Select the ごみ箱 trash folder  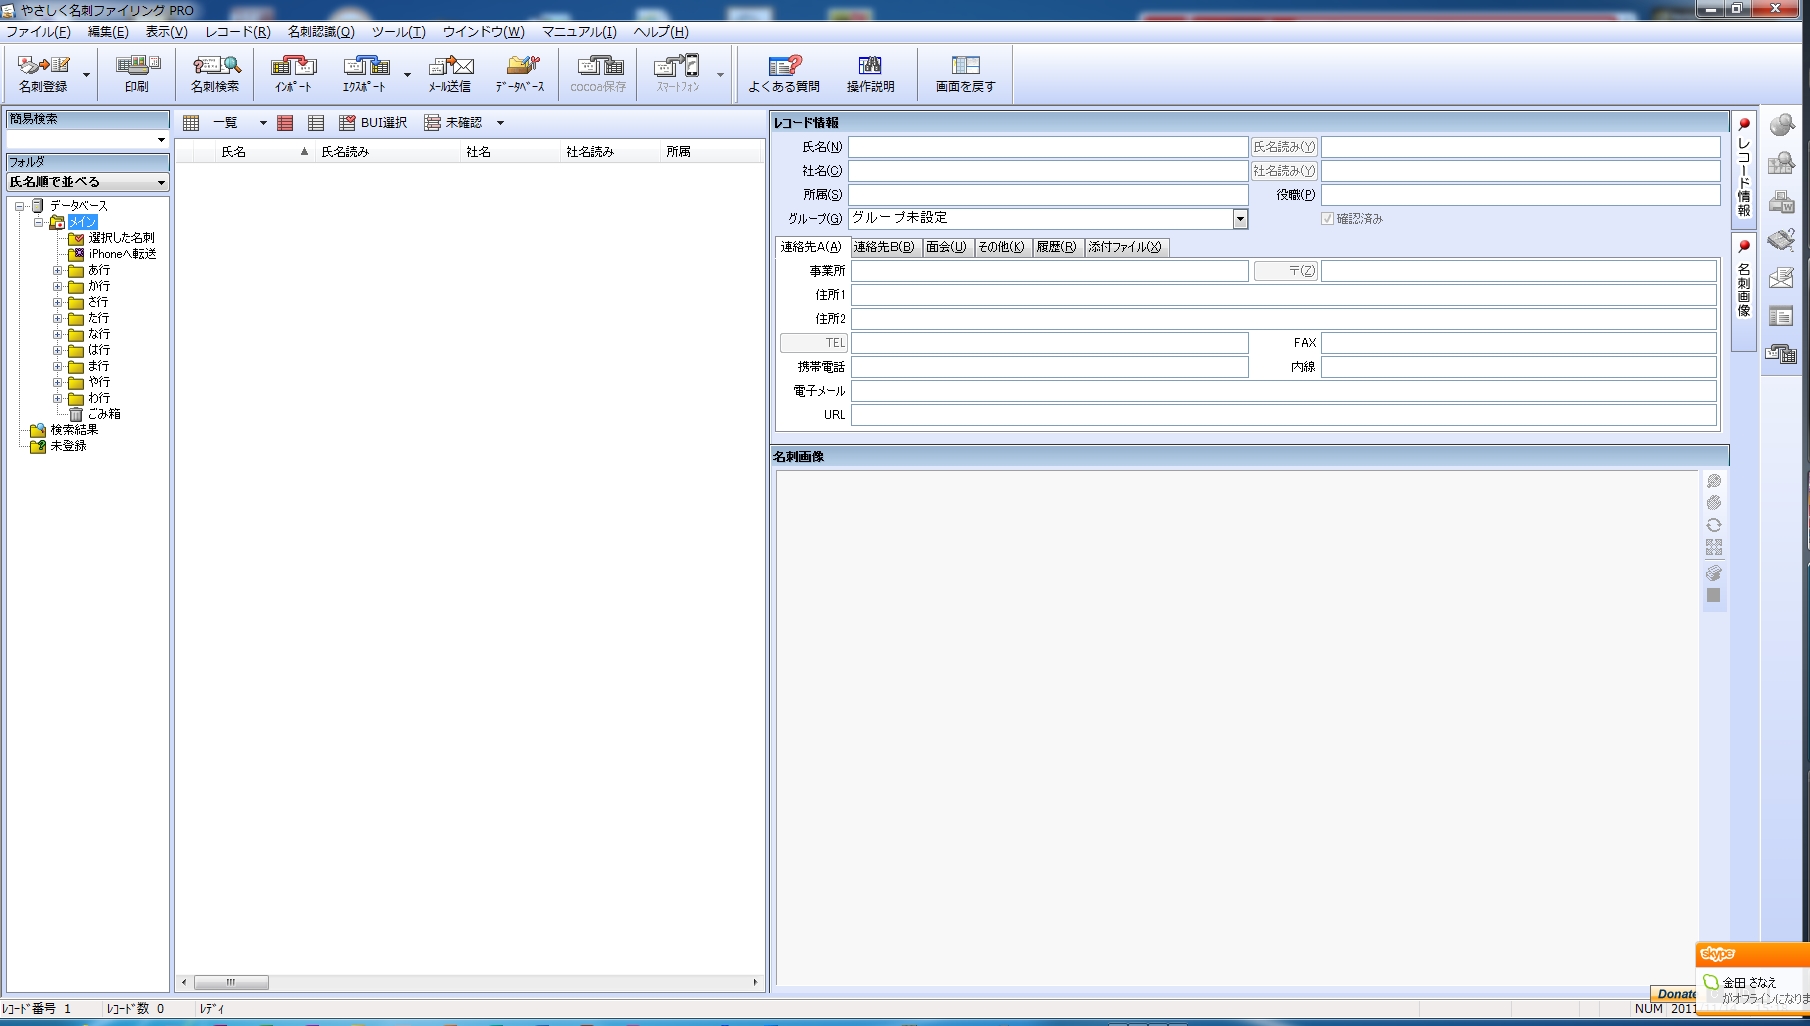tap(95, 414)
